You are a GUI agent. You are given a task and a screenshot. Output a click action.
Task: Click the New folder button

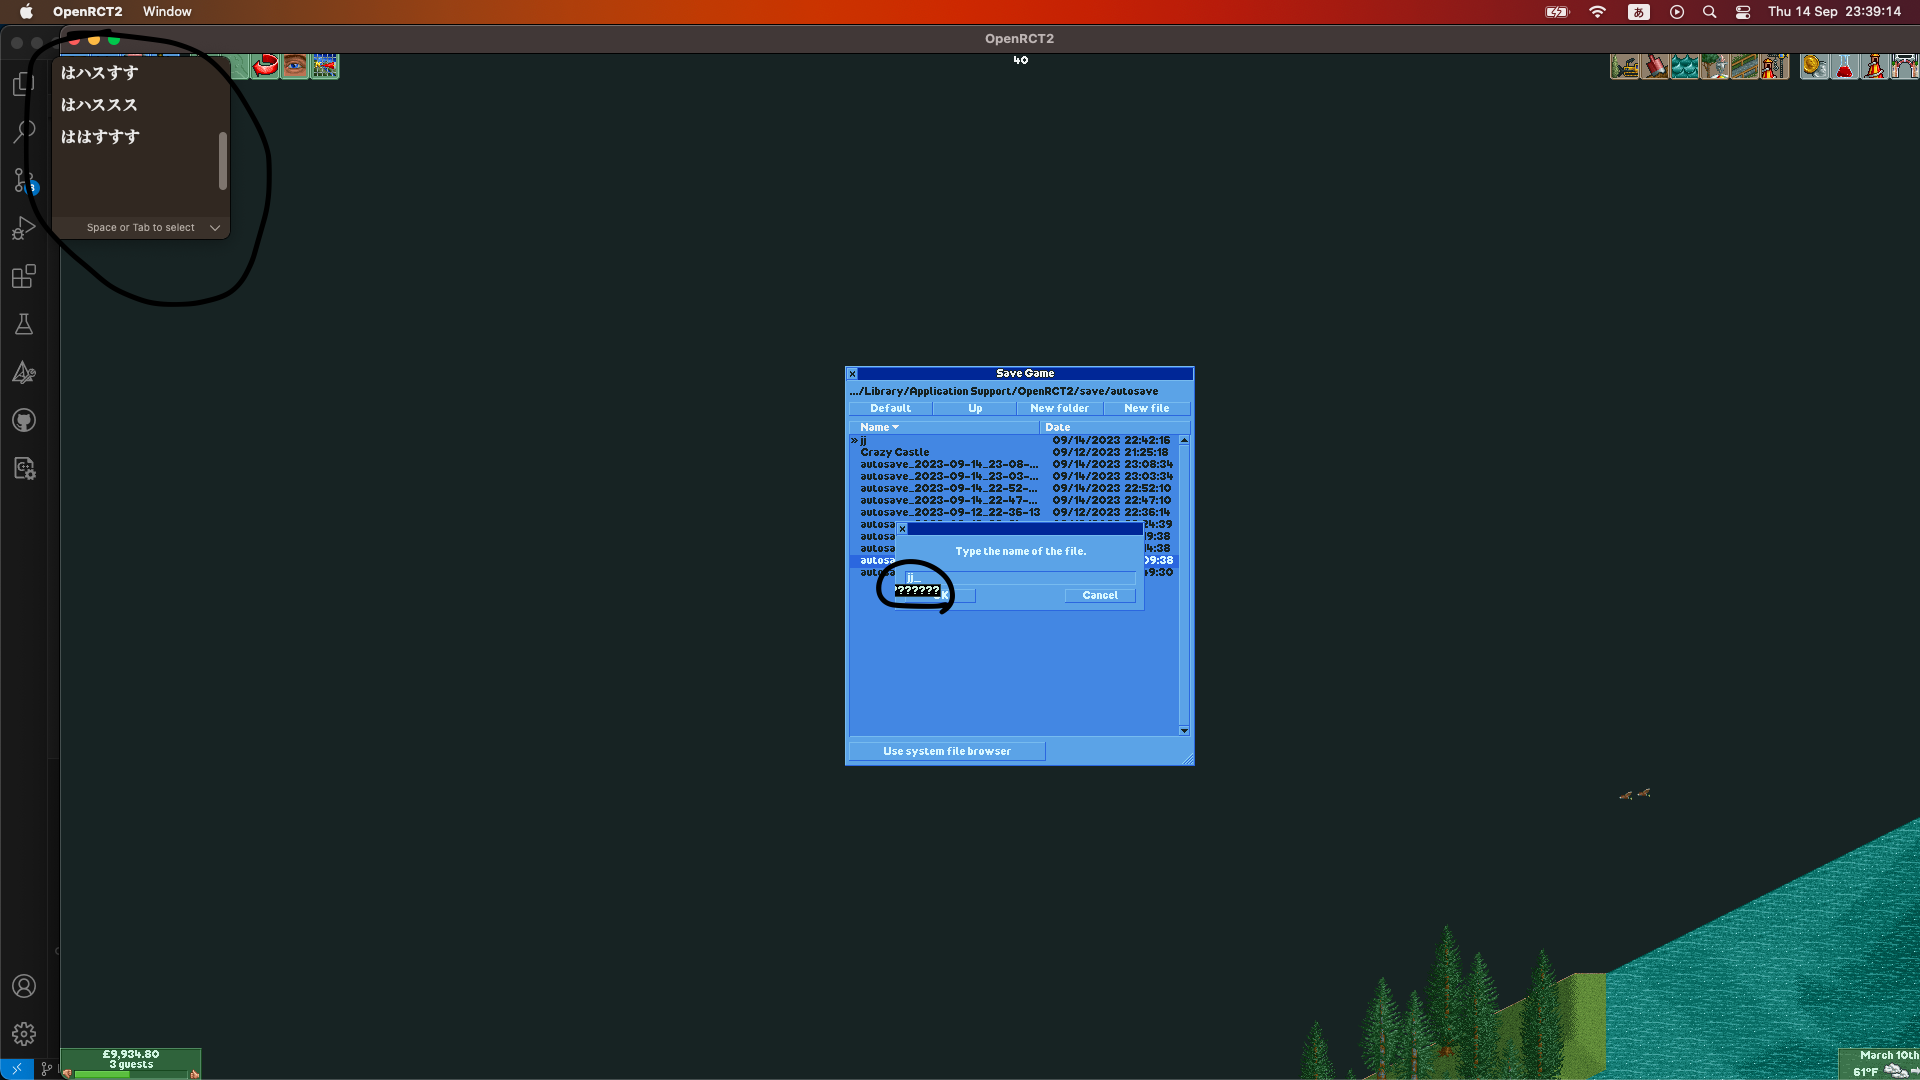[x=1060, y=408]
